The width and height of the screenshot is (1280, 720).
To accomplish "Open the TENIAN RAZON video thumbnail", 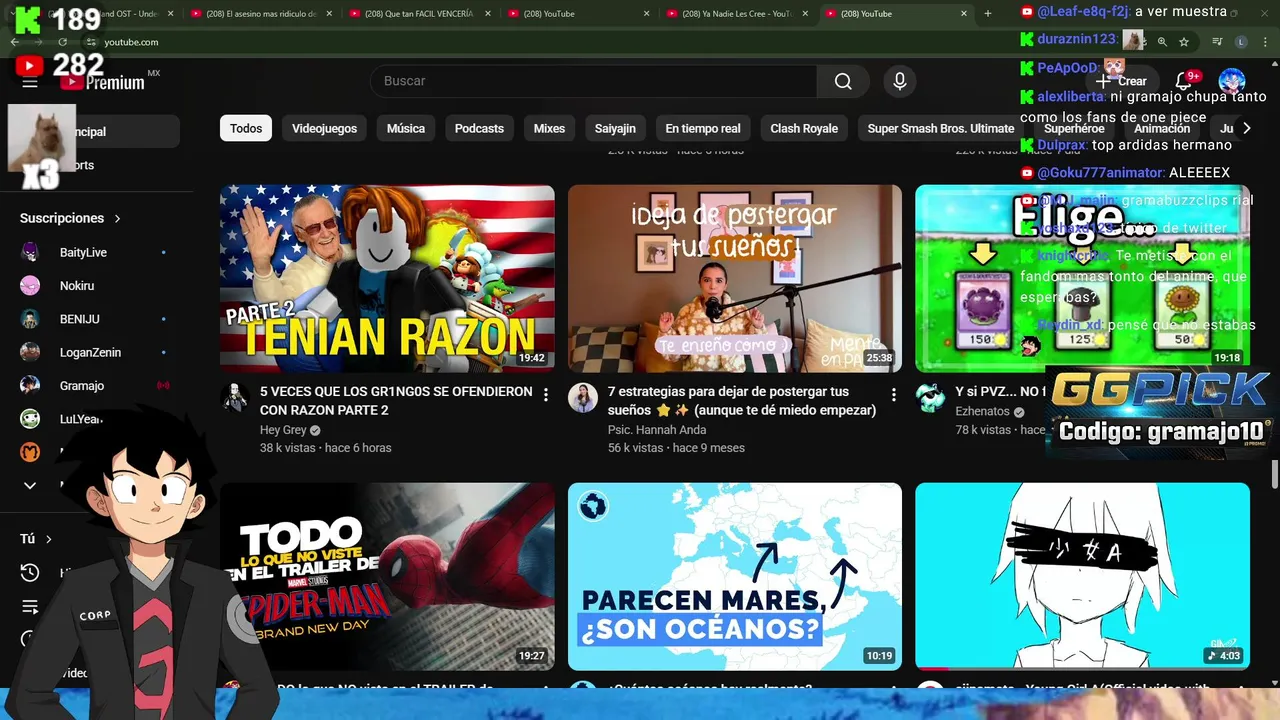I will (x=387, y=279).
